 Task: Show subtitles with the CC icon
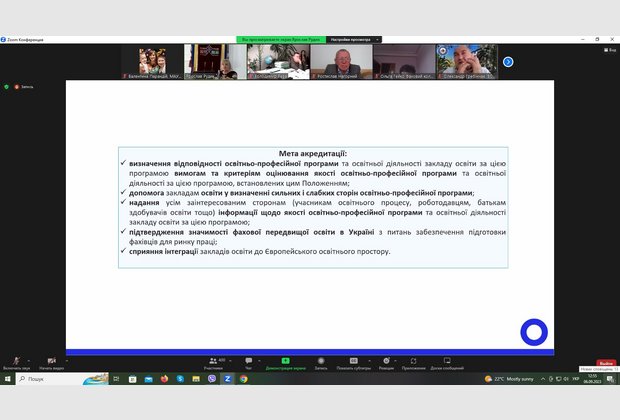point(353,361)
